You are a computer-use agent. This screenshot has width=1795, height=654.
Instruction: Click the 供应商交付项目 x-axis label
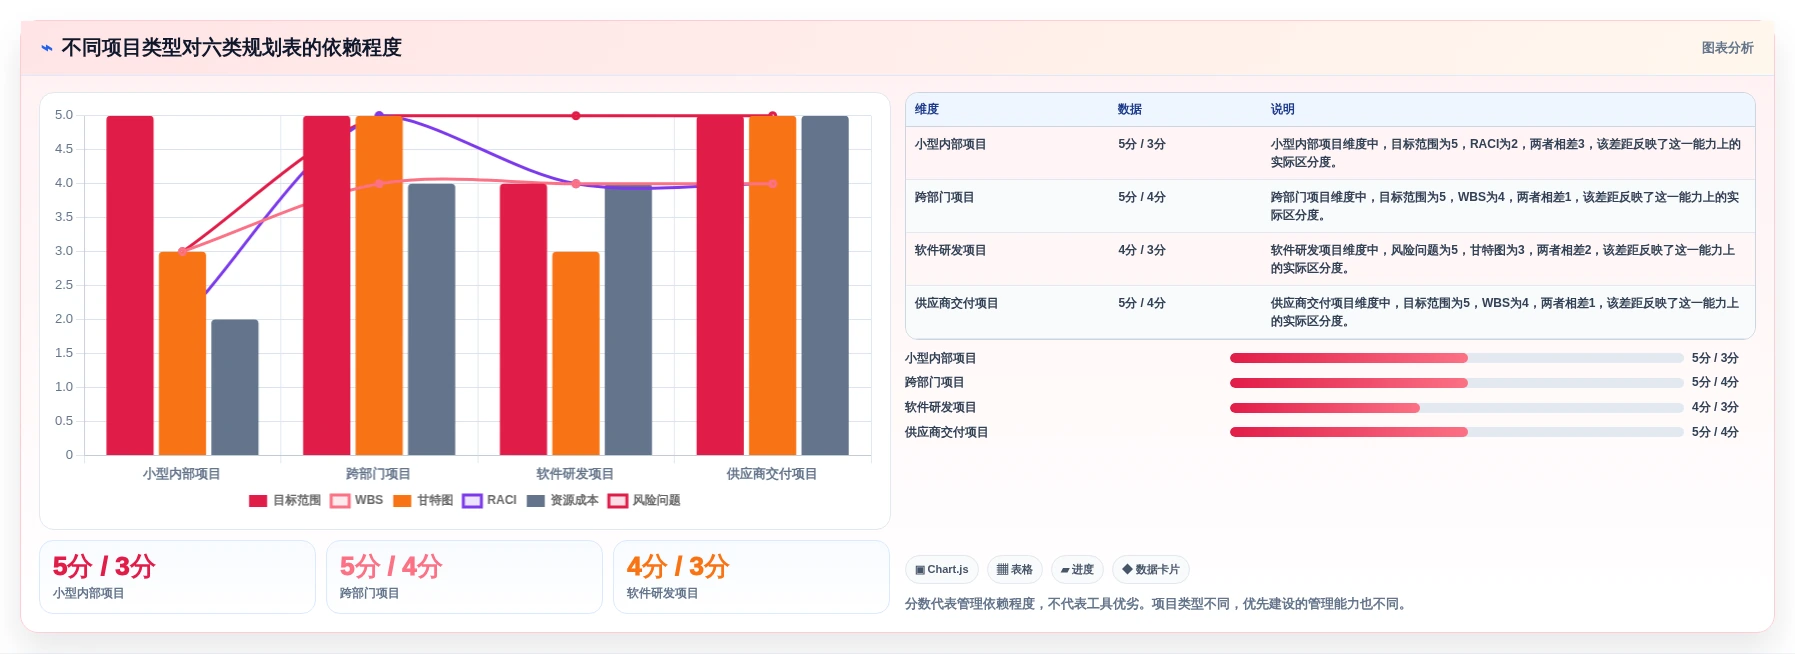coord(772,474)
